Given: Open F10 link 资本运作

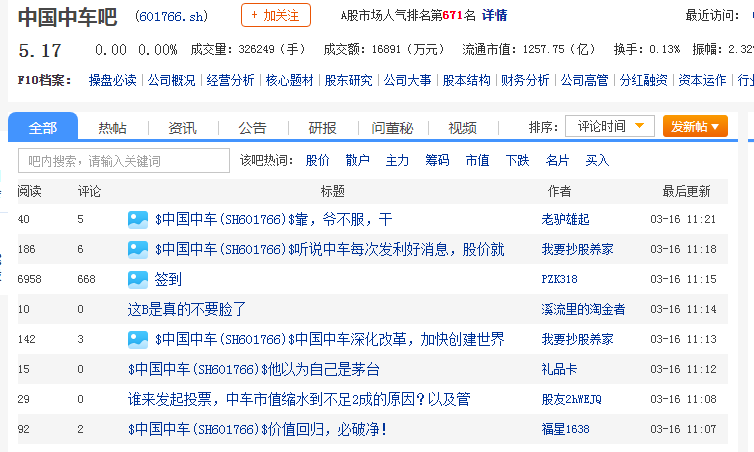Looking at the screenshot, I should point(702,80).
